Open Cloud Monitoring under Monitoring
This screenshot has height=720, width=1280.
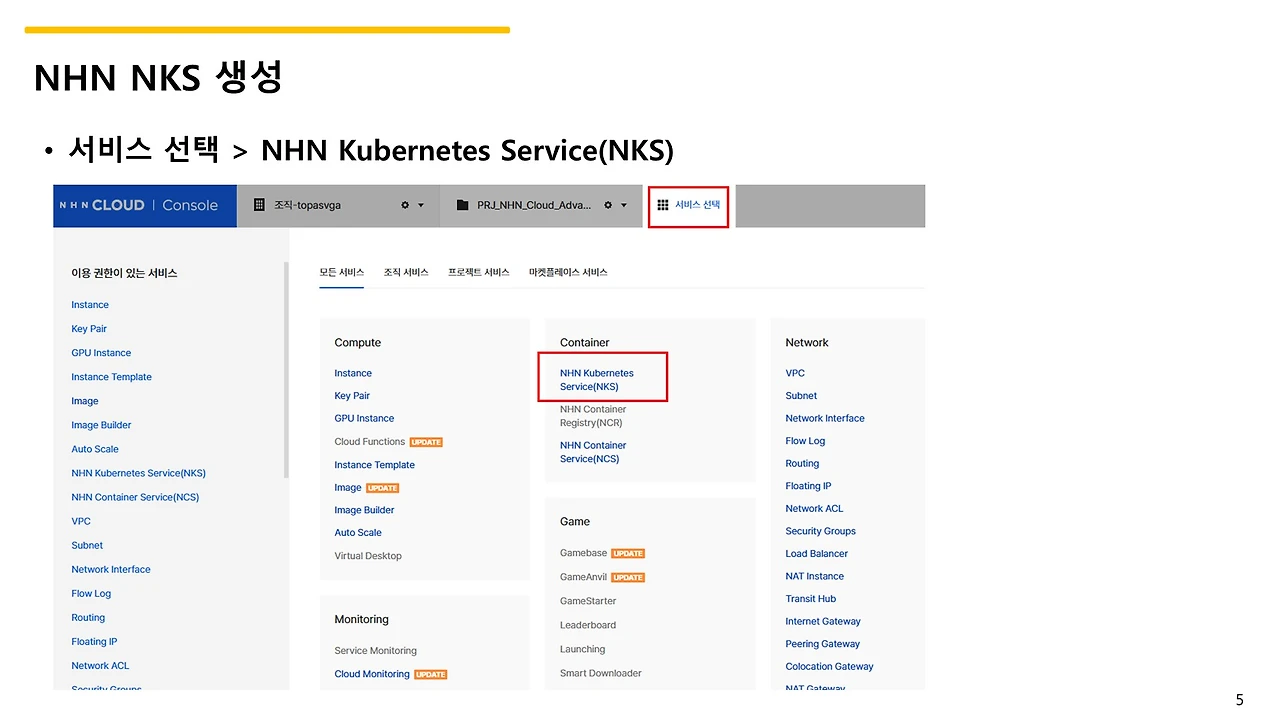372,674
